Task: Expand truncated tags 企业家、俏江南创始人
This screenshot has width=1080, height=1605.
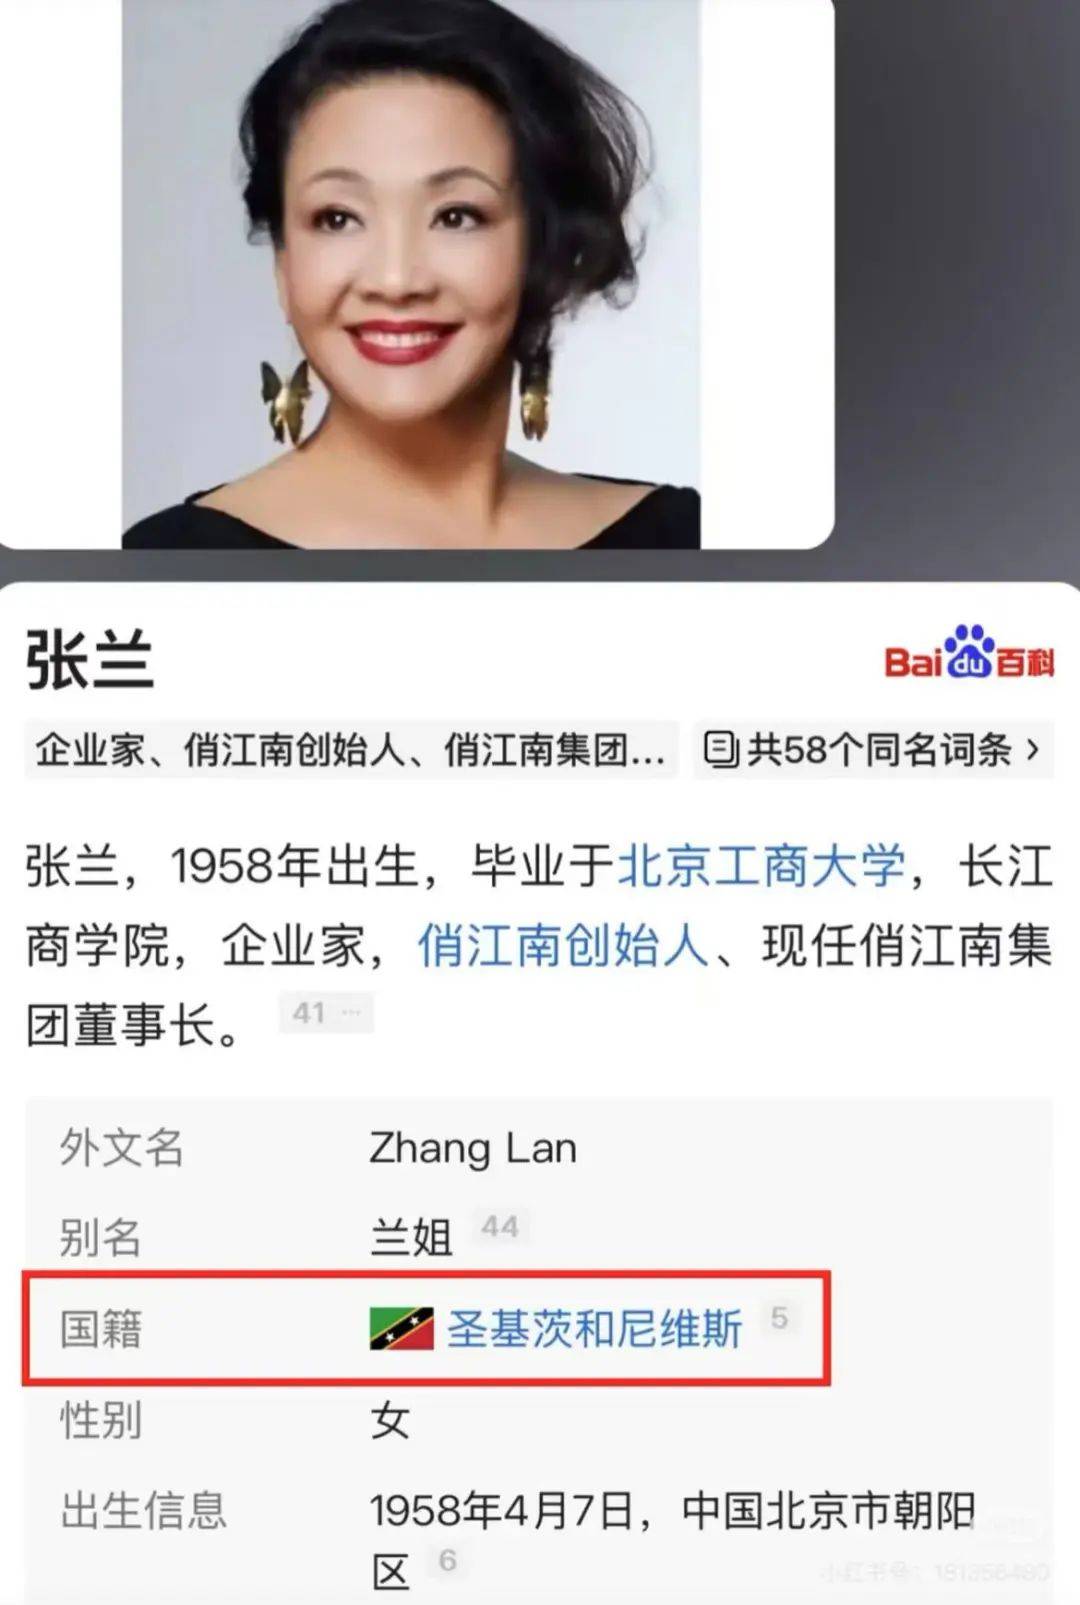Action: [x=351, y=750]
